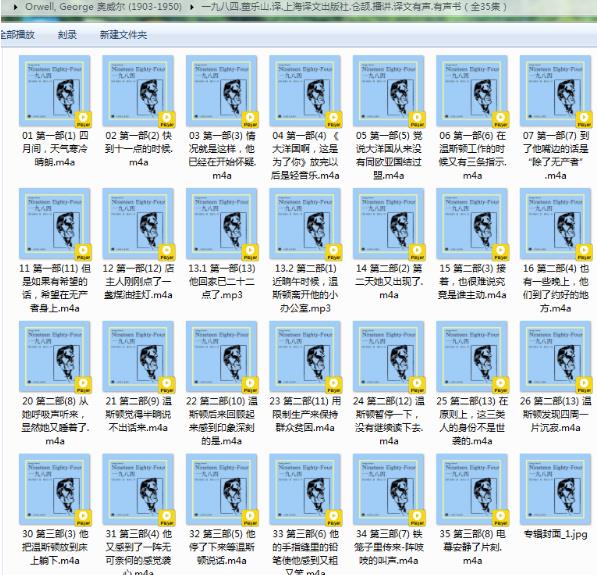This screenshot has height=575, width=597.
Task: Select file icon '32 第三部(5)'
Action: pyautogui.click(x=222, y=489)
